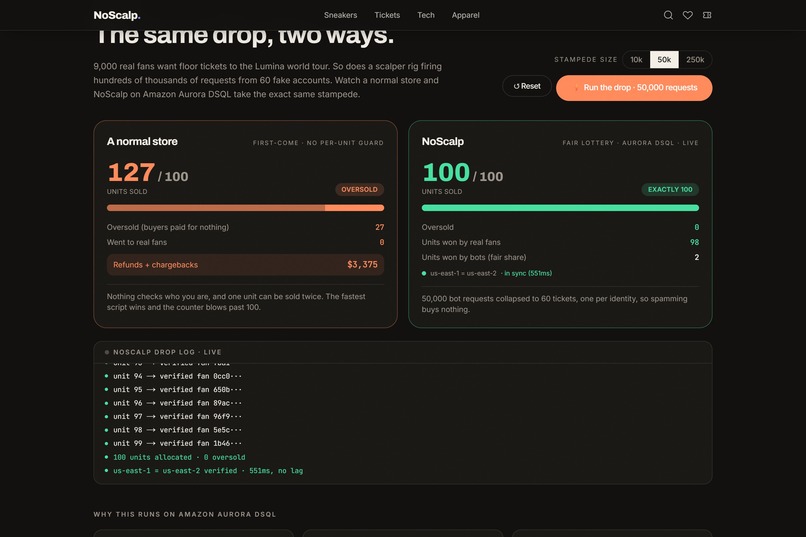Click 'Oversold (buyers paid for nothing)' label
This screenshot has width=806, height=537.
click(168, 227)
